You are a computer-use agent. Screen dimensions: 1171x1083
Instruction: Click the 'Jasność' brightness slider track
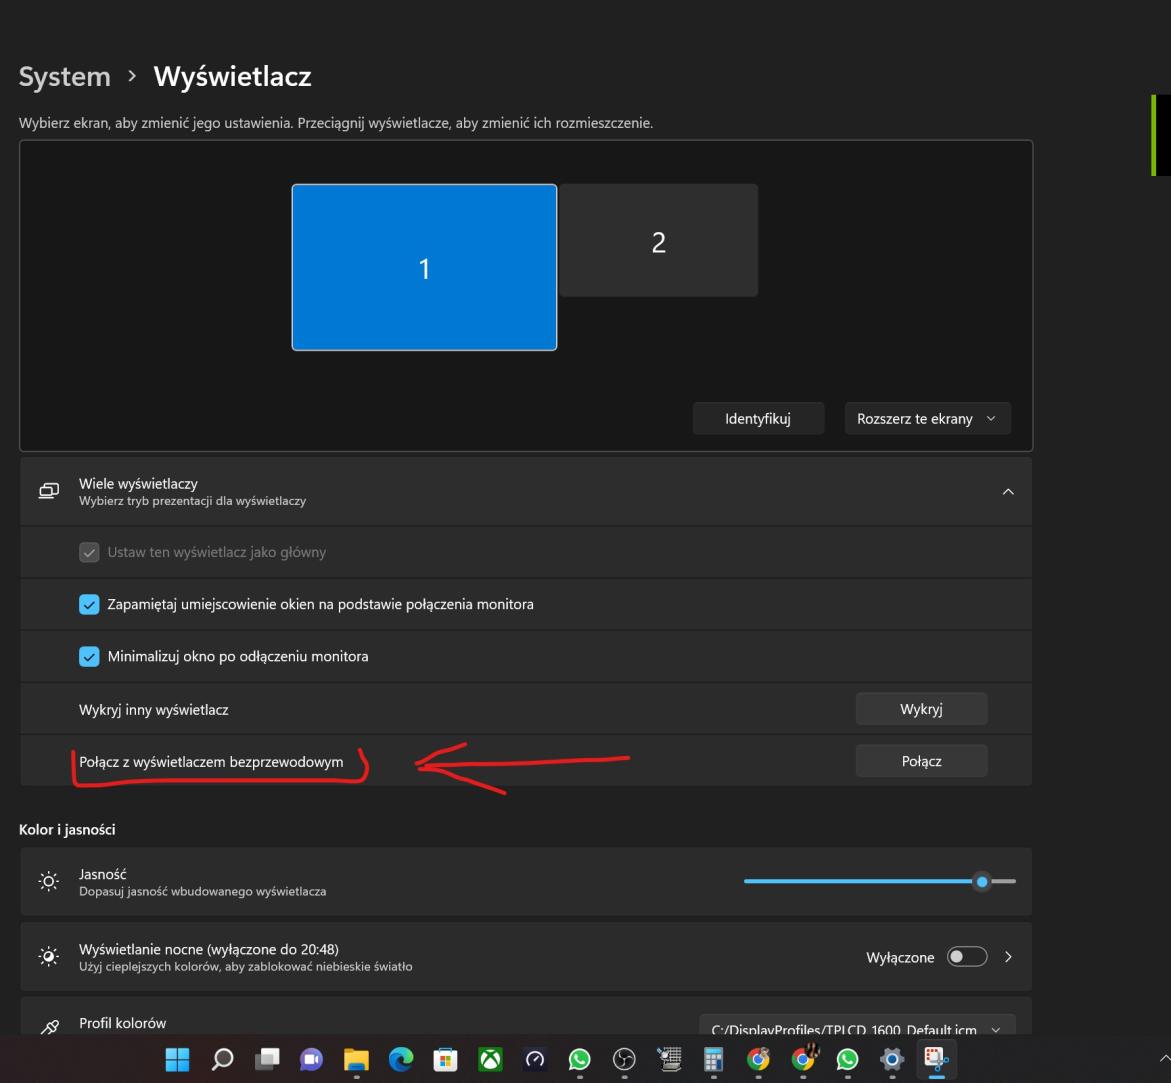click(860, 881)
